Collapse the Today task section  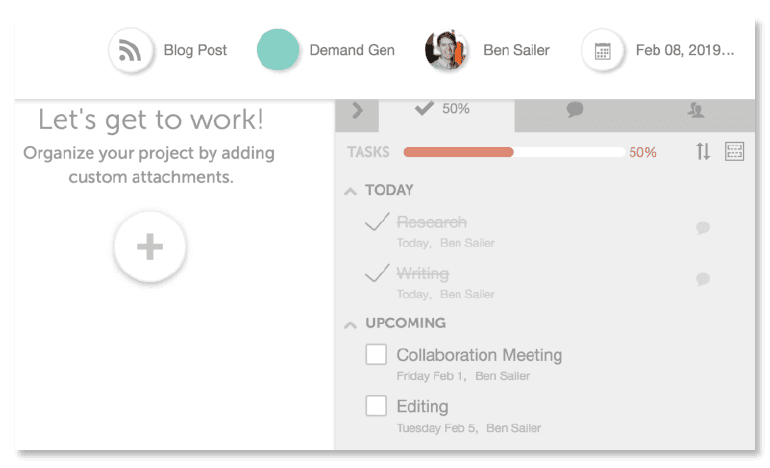click(x=350, y=190)
